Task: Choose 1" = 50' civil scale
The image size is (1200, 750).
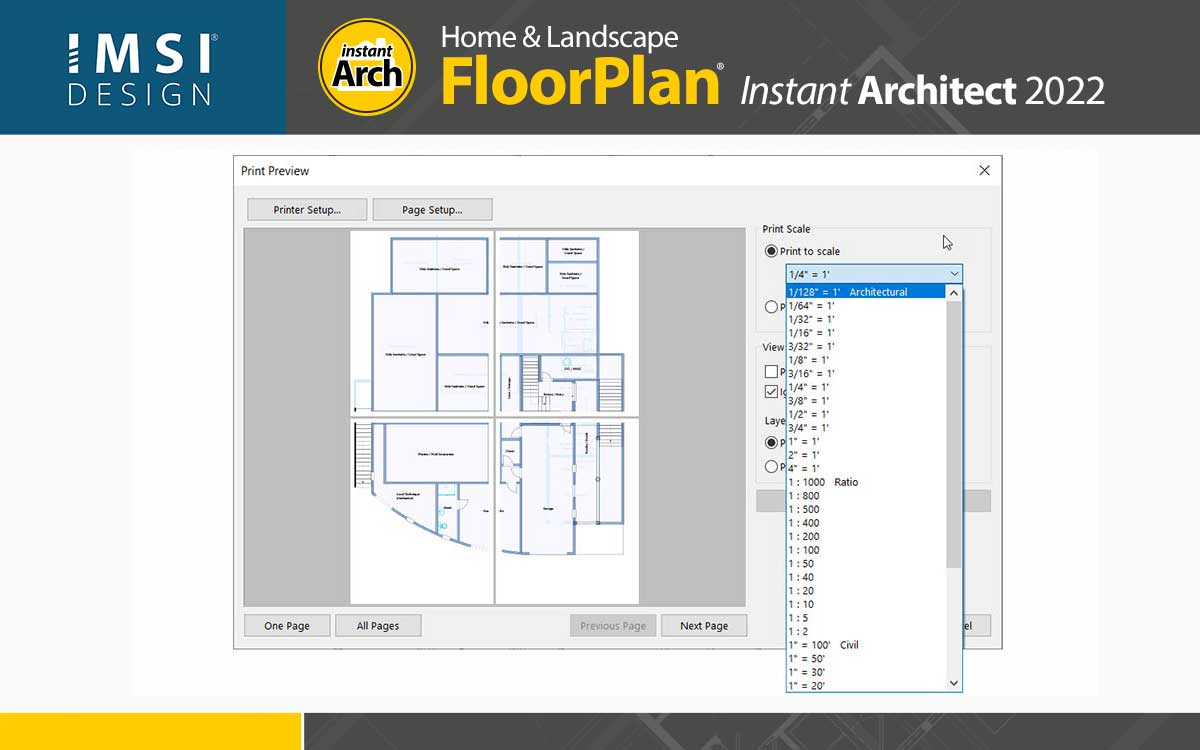Action: [865, 659]
